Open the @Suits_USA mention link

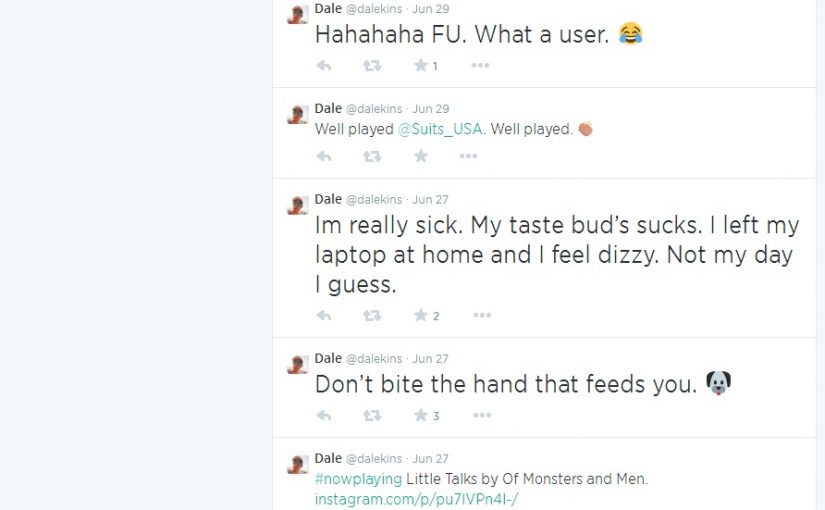pyautogui.click(x=440, y=129)
